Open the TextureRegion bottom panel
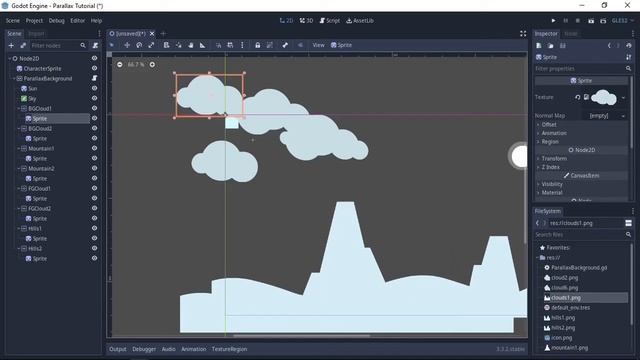Screen dimensions: 640x360 pos(229,349)
